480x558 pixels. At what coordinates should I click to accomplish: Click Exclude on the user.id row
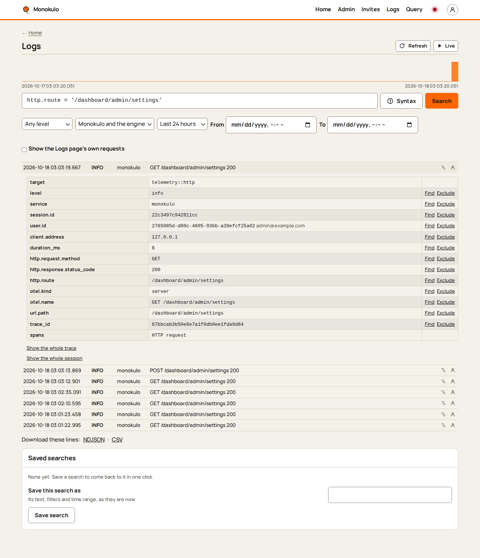pos(446,226)
